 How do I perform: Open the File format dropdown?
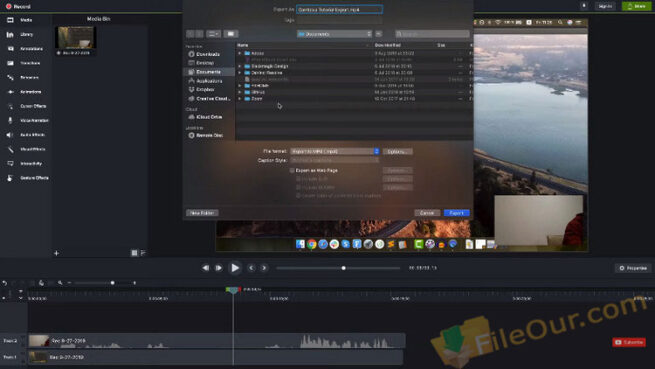(335, 151)
